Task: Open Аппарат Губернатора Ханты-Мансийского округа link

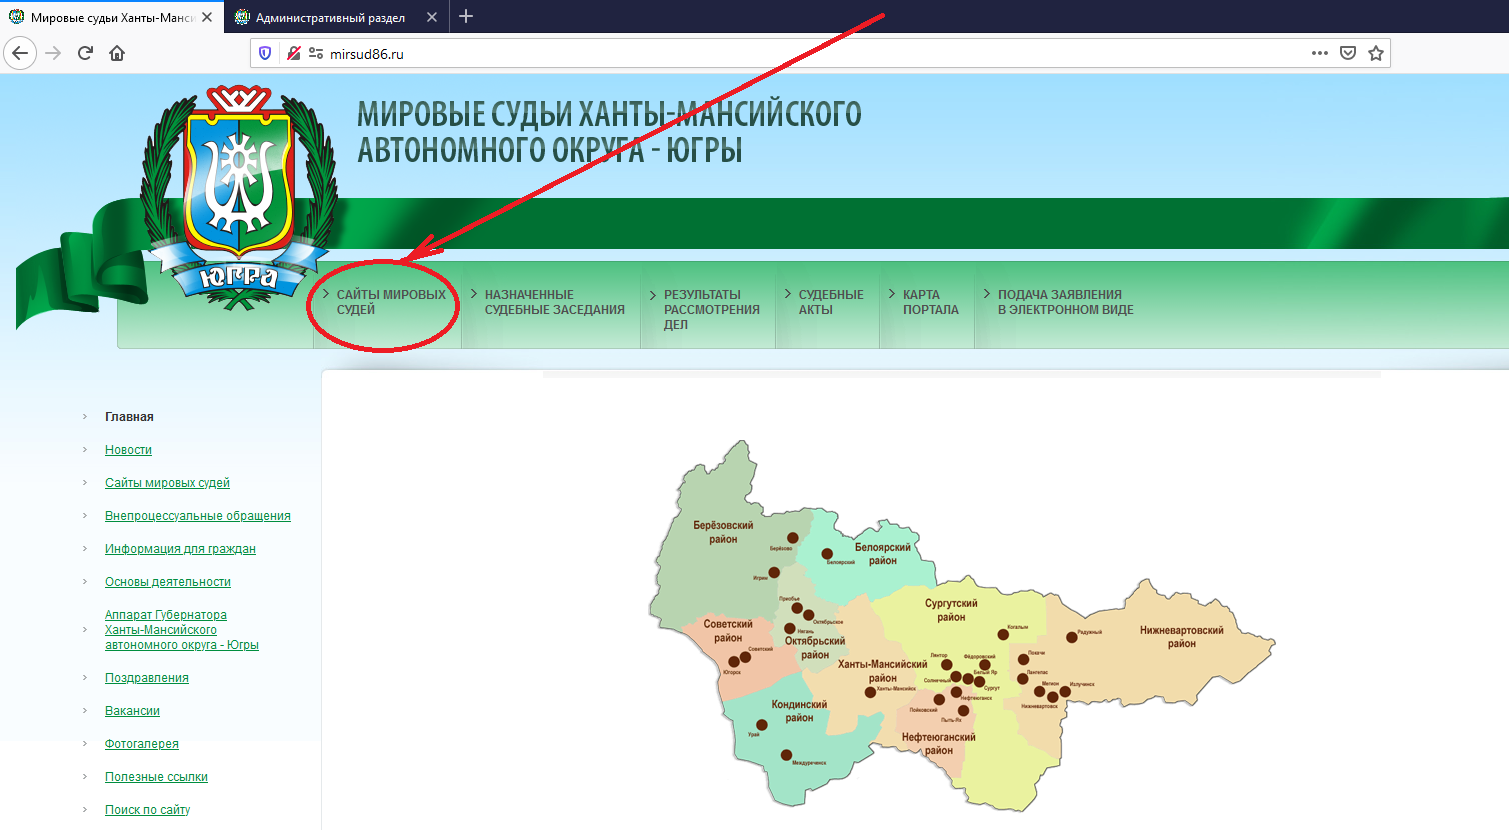Action: pyautogui.click(x=182, y=630)
